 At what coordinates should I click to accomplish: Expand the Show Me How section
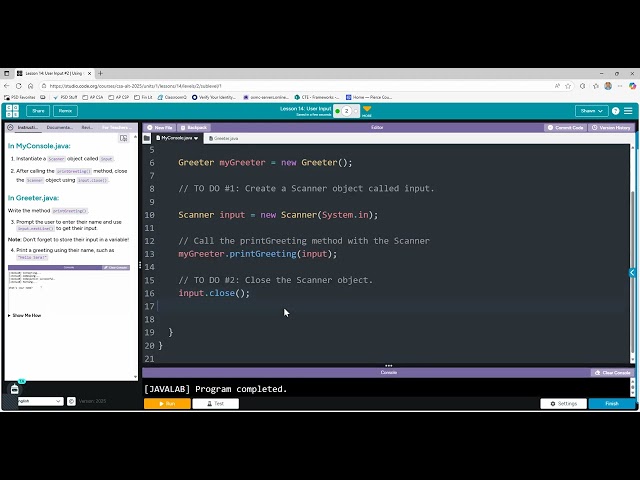pos(24,316)
